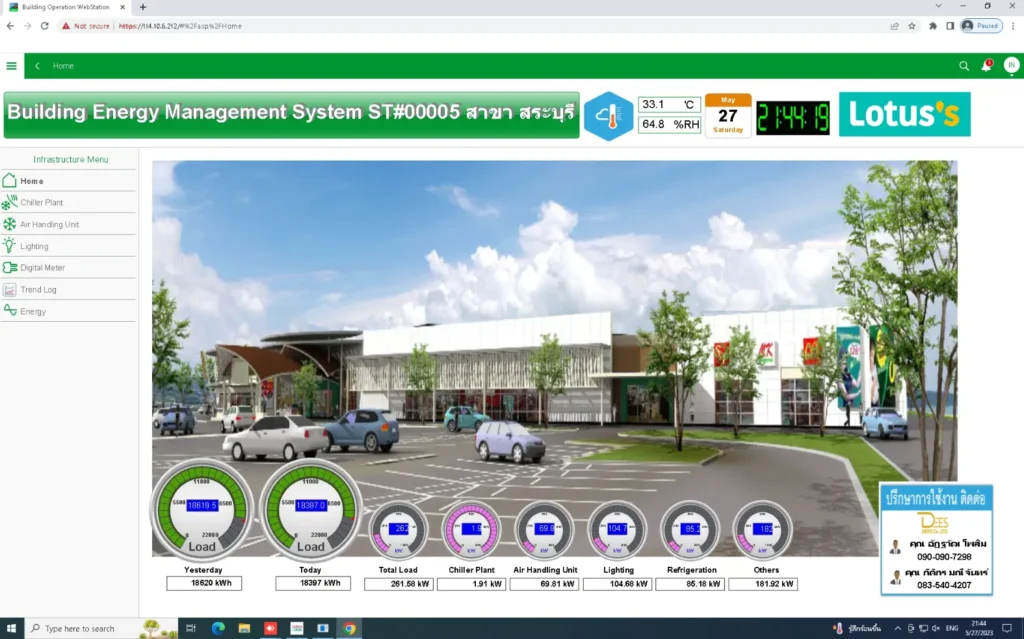Click the Yesterday load gauge

pos(202,510)
